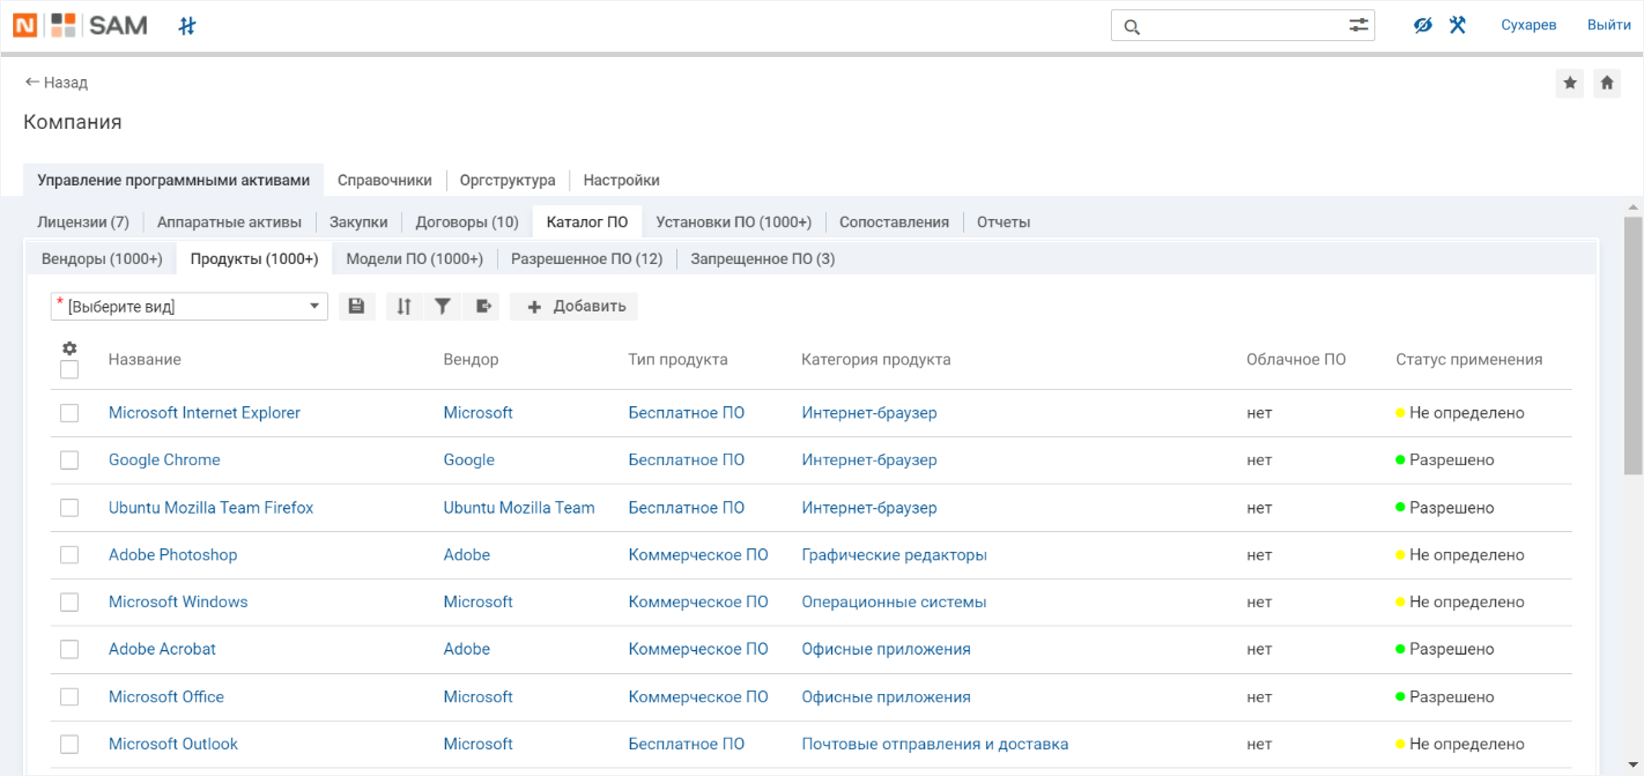Click the magnifier search icon
This screenshot has width=1644, height=776.
click(x=1132, y=27)
